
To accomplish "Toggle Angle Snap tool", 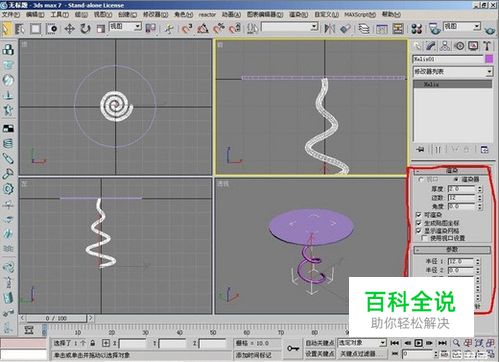I will pyautogui.click(x=203, y=29).
